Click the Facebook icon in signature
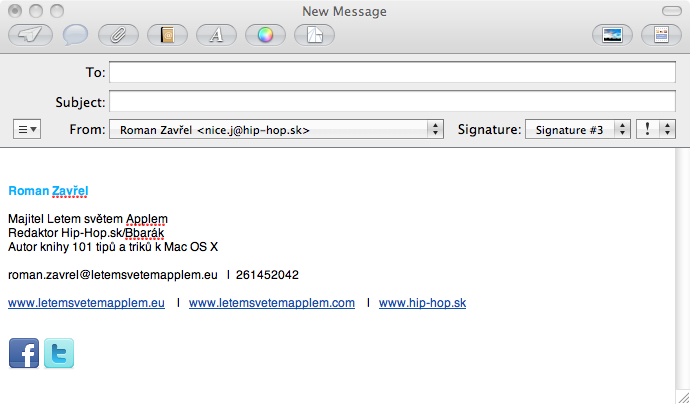 [x=24, y=353]
